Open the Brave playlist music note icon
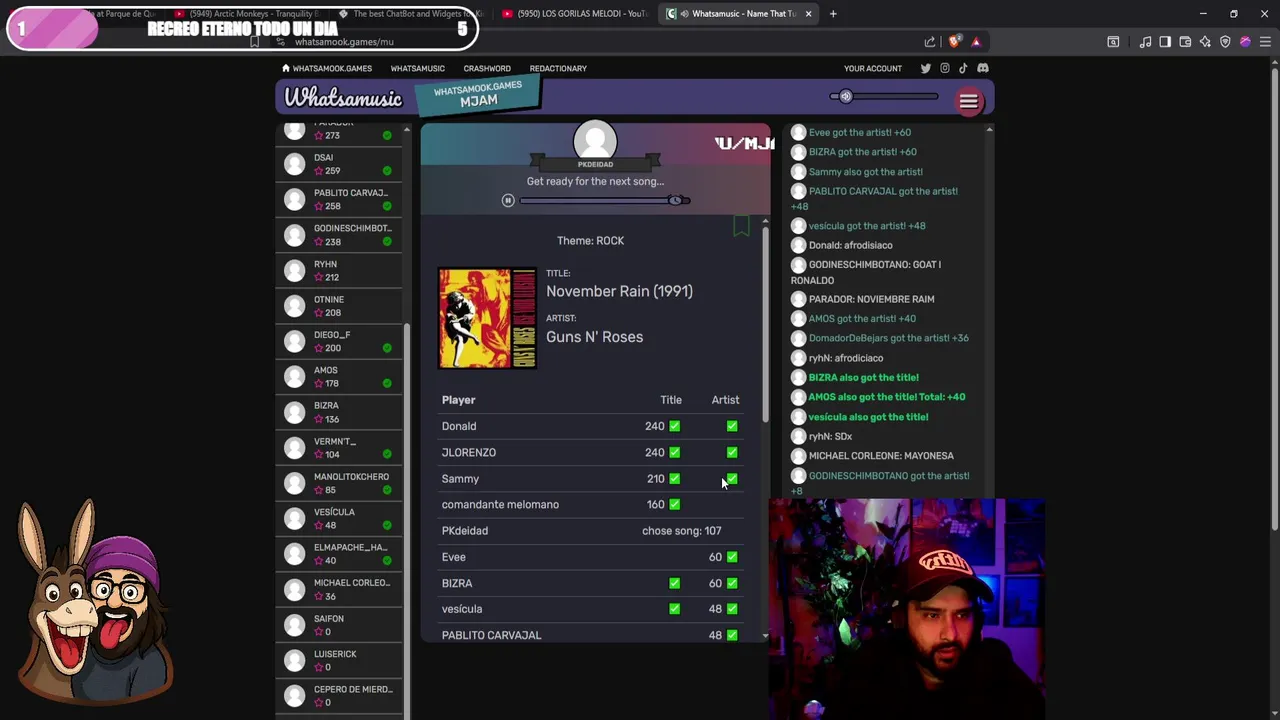Image resolution: width=1280 pixels, height=720 pixels. 1145,42
